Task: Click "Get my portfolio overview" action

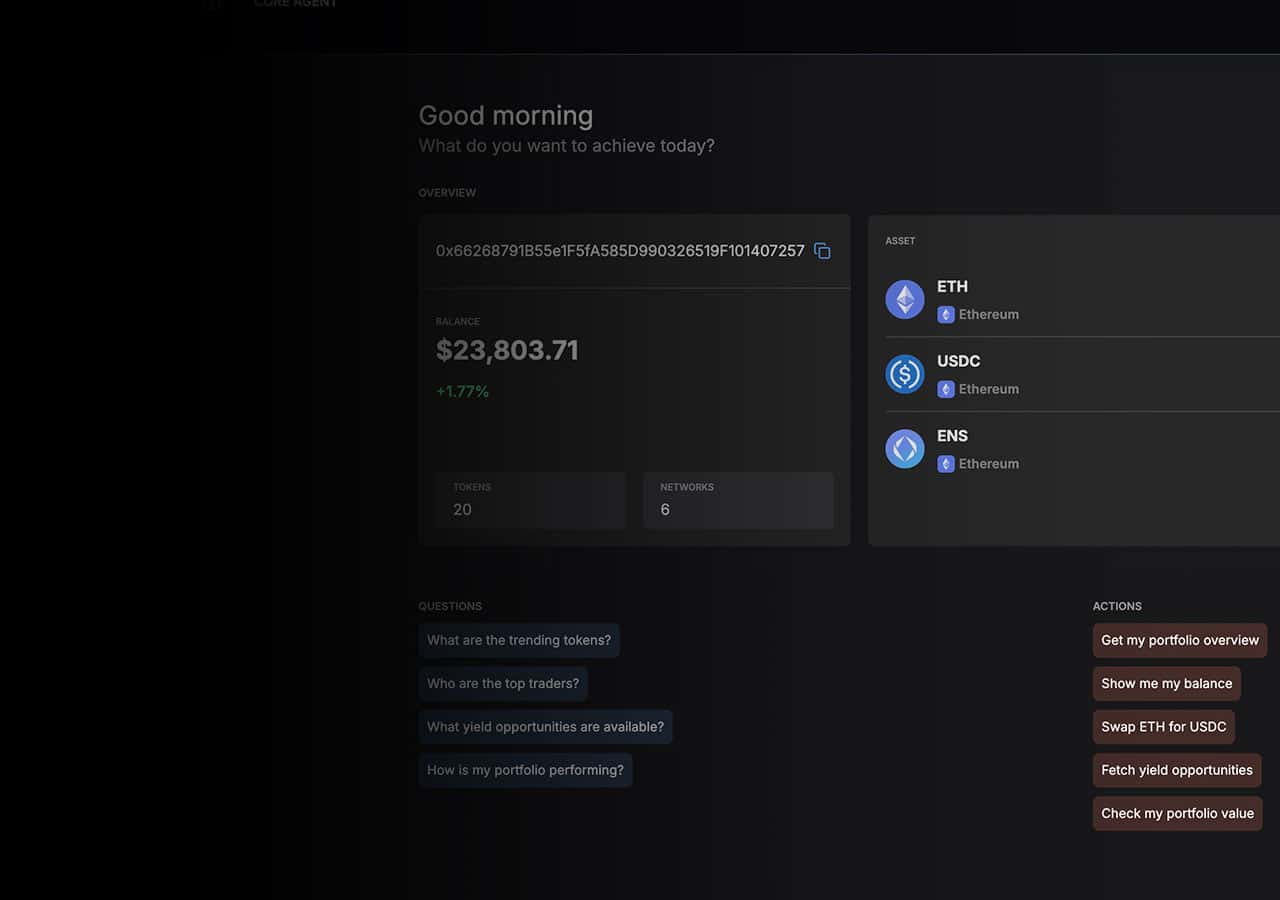Action: point(1180,640)
